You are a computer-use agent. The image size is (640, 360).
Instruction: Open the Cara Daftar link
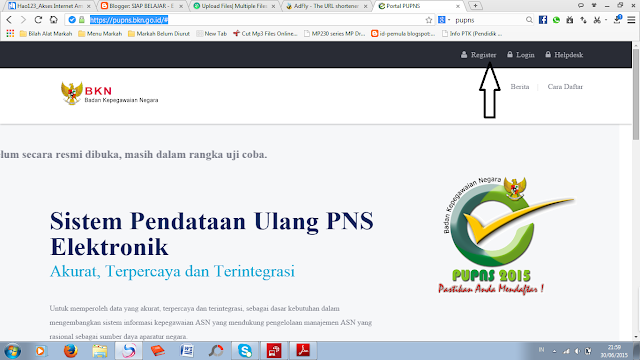click(x=565, y=87)
